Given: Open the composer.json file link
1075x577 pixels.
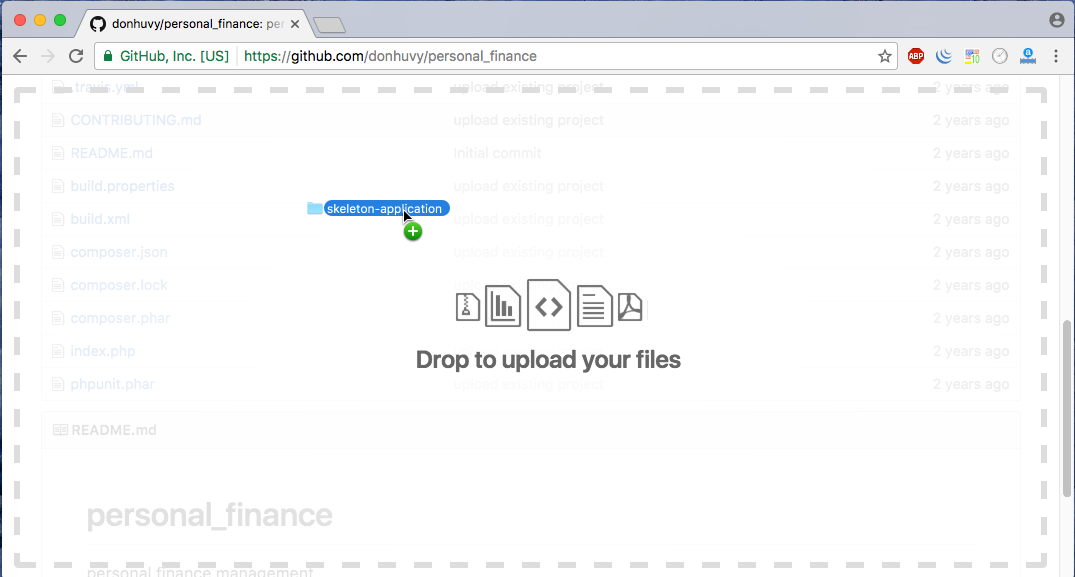Looking at the screenshot, I should click(119, 252).
